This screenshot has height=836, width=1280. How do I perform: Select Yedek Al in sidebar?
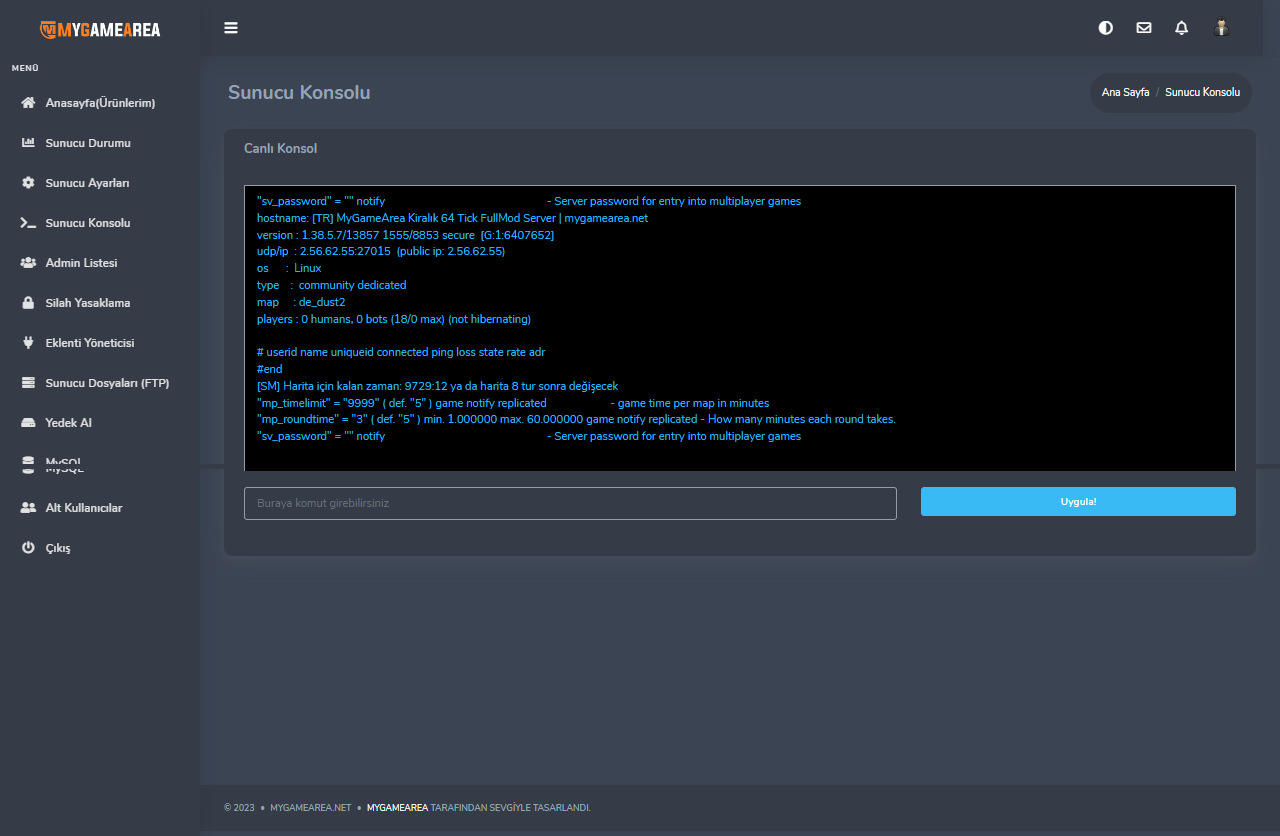point(68,423)
